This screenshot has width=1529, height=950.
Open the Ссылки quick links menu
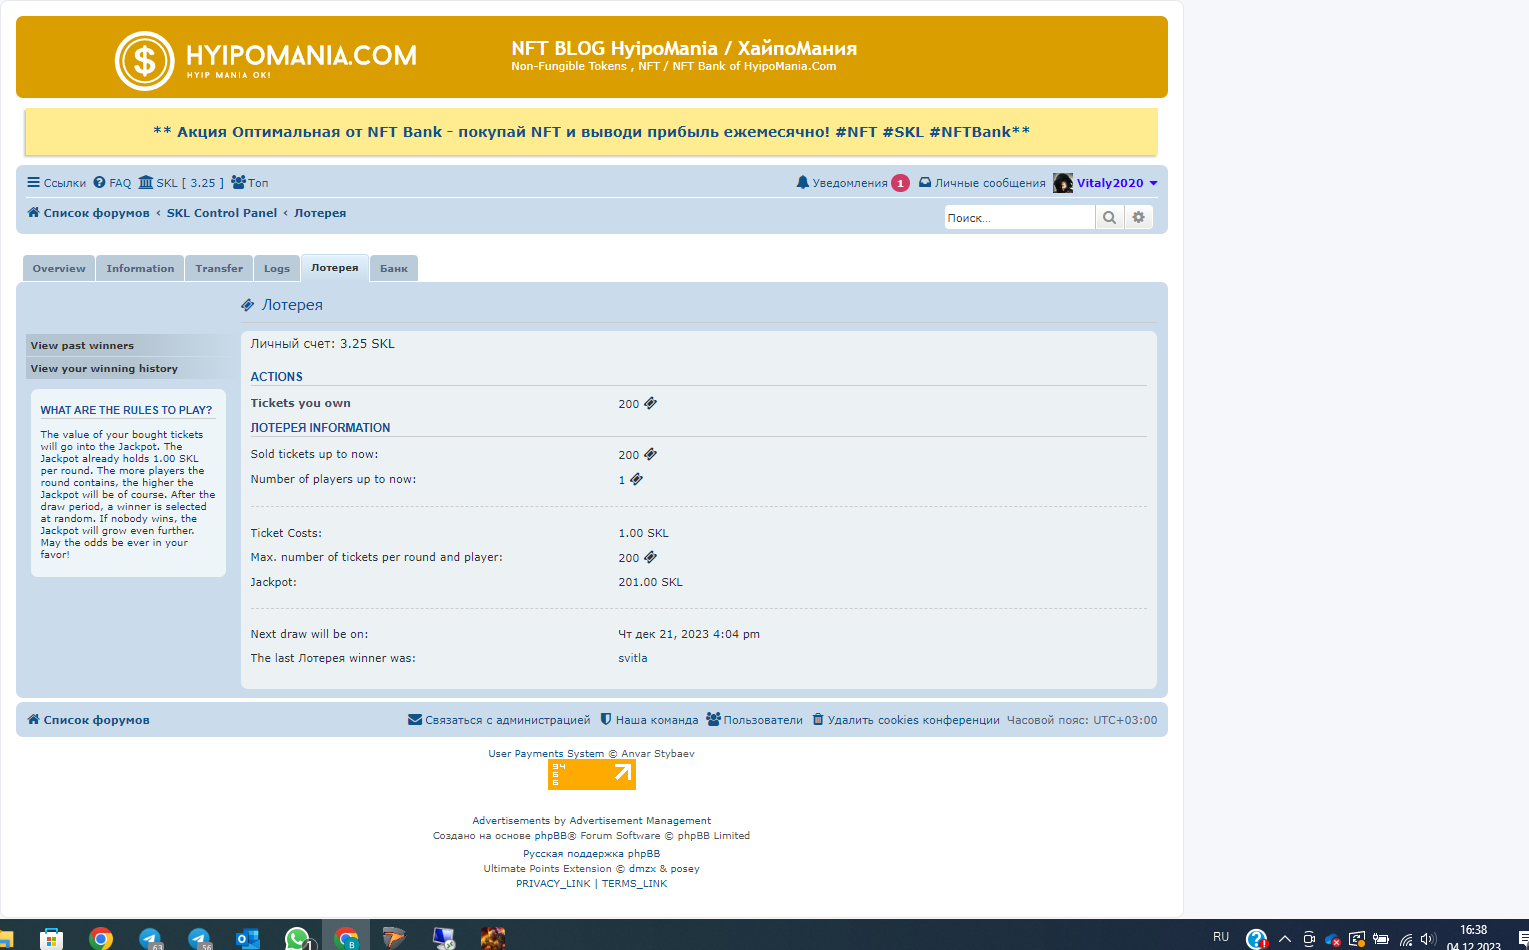click(x=57, y=183)
